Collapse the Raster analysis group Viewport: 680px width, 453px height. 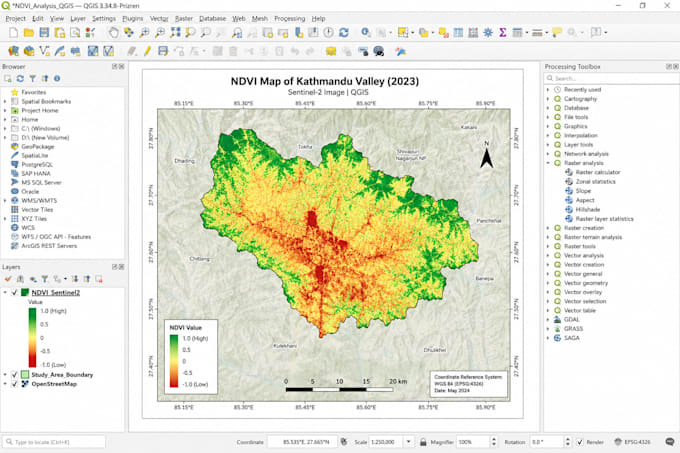click(548, 163)
